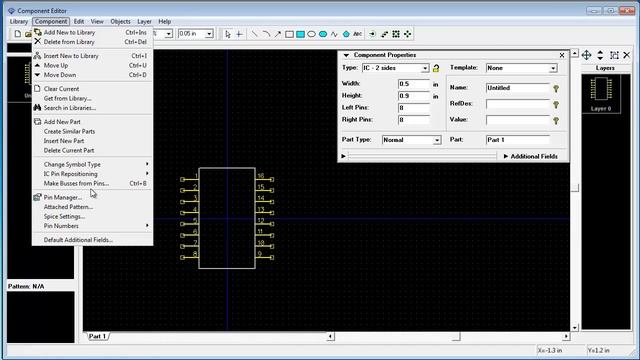Click the slider bar beside Additional Fields
Image resolution: width=640 pixels, height=360 pixels.
point(422,156)
